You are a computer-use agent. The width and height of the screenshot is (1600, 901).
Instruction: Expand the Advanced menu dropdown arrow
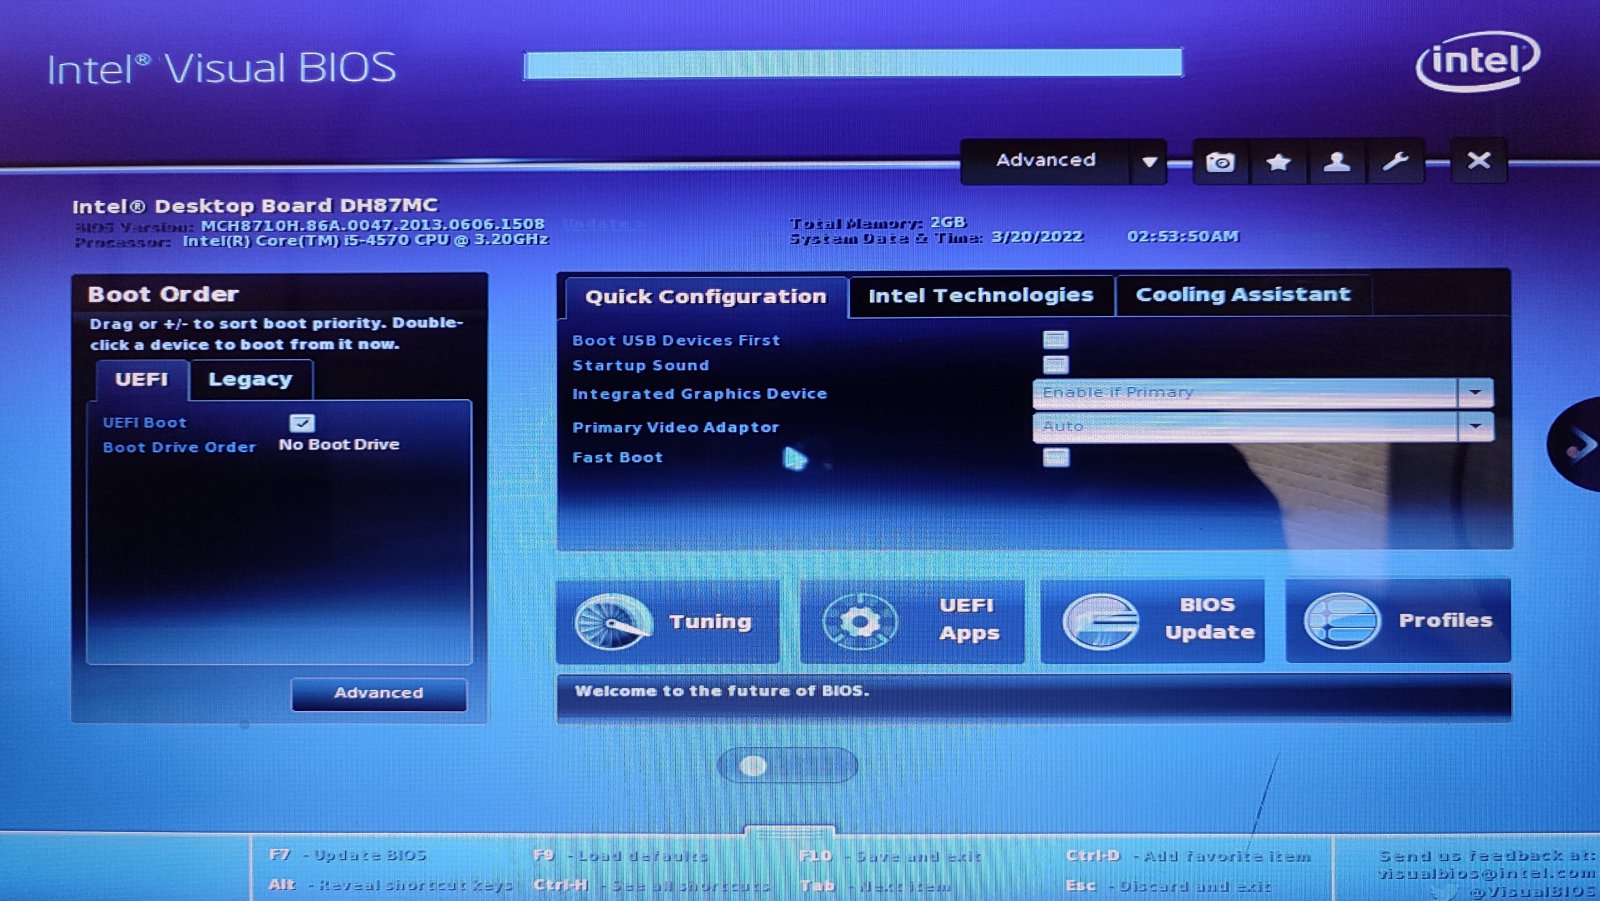(1149, 162)
